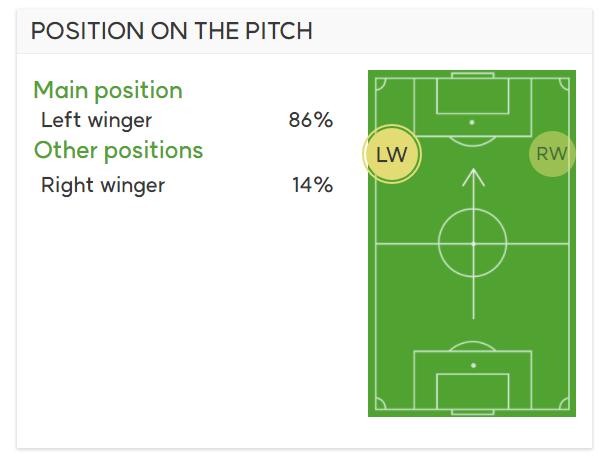This screenshot has width=605, height=456.
Task: Click the center circle of the pitch
Action: click(x=473, y=243)
